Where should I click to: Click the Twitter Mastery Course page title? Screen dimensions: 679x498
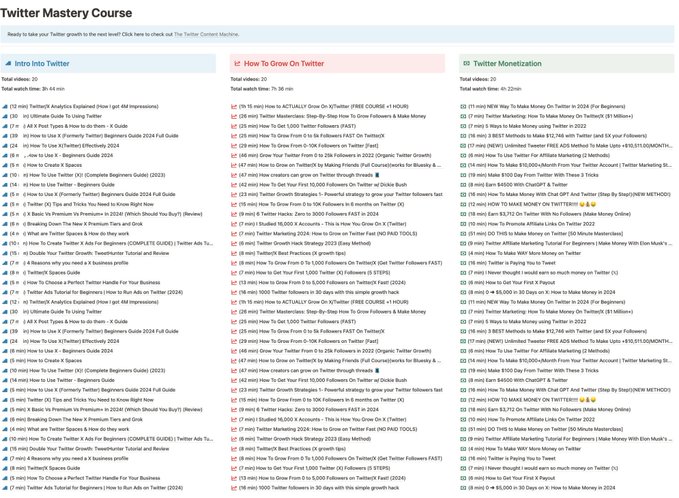pyautogui.click(x=66, y=13)
